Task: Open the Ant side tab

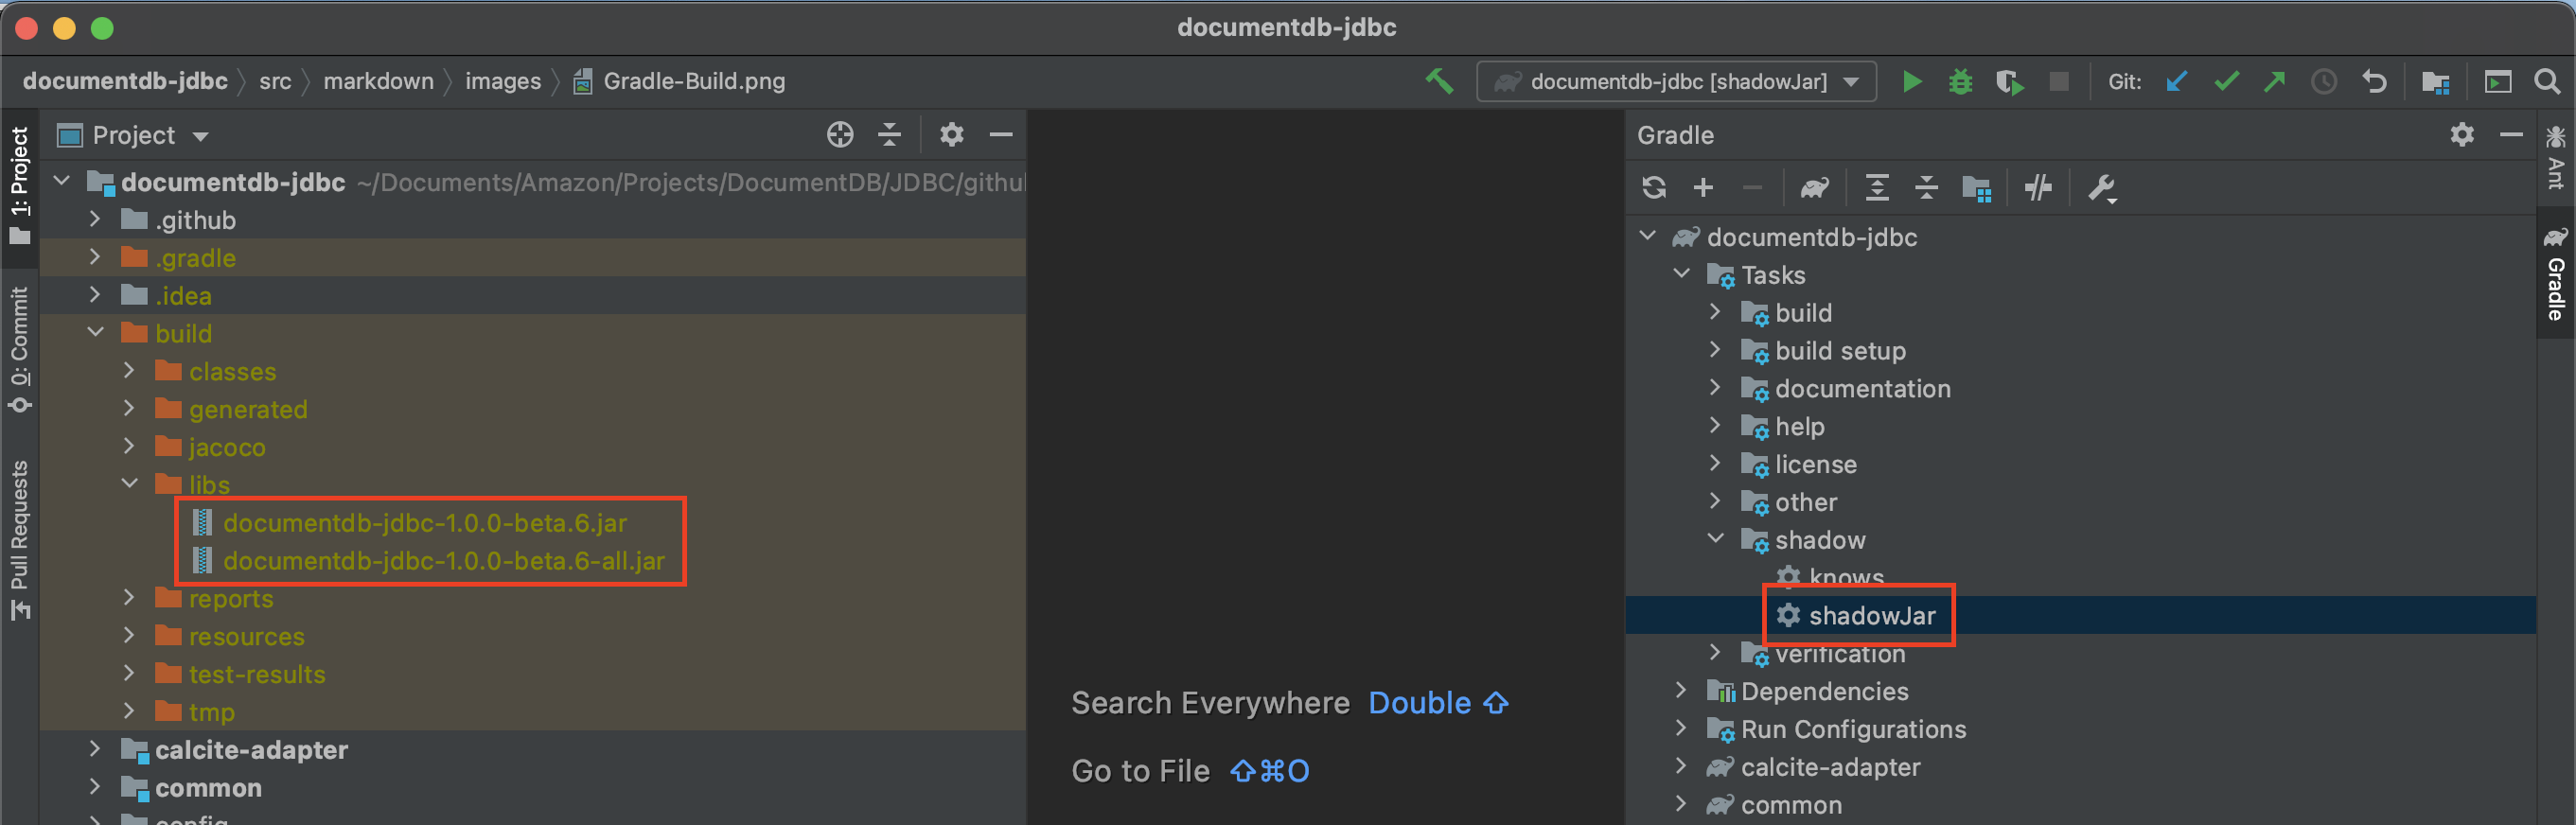Action: (x=2555, y=157)
